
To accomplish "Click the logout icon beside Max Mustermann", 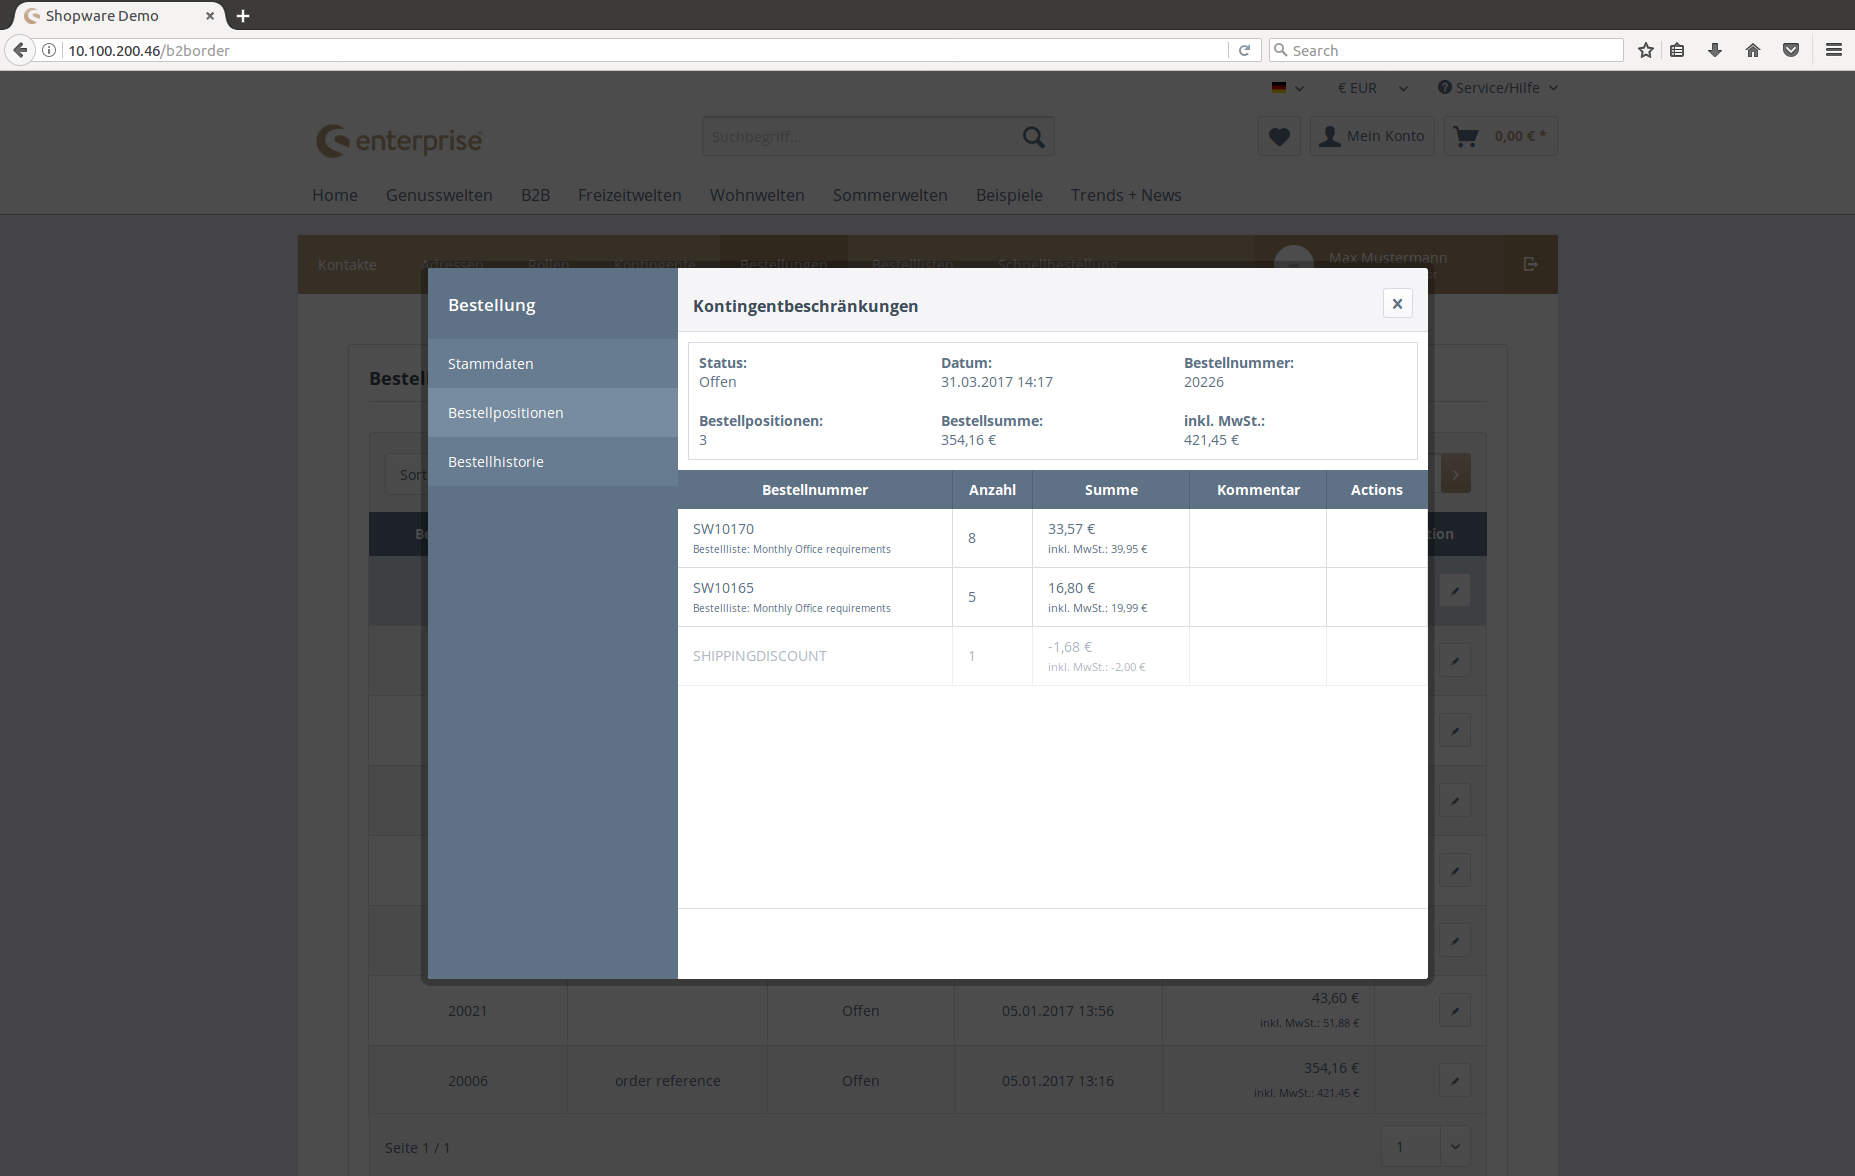I will click(1530, 264).
